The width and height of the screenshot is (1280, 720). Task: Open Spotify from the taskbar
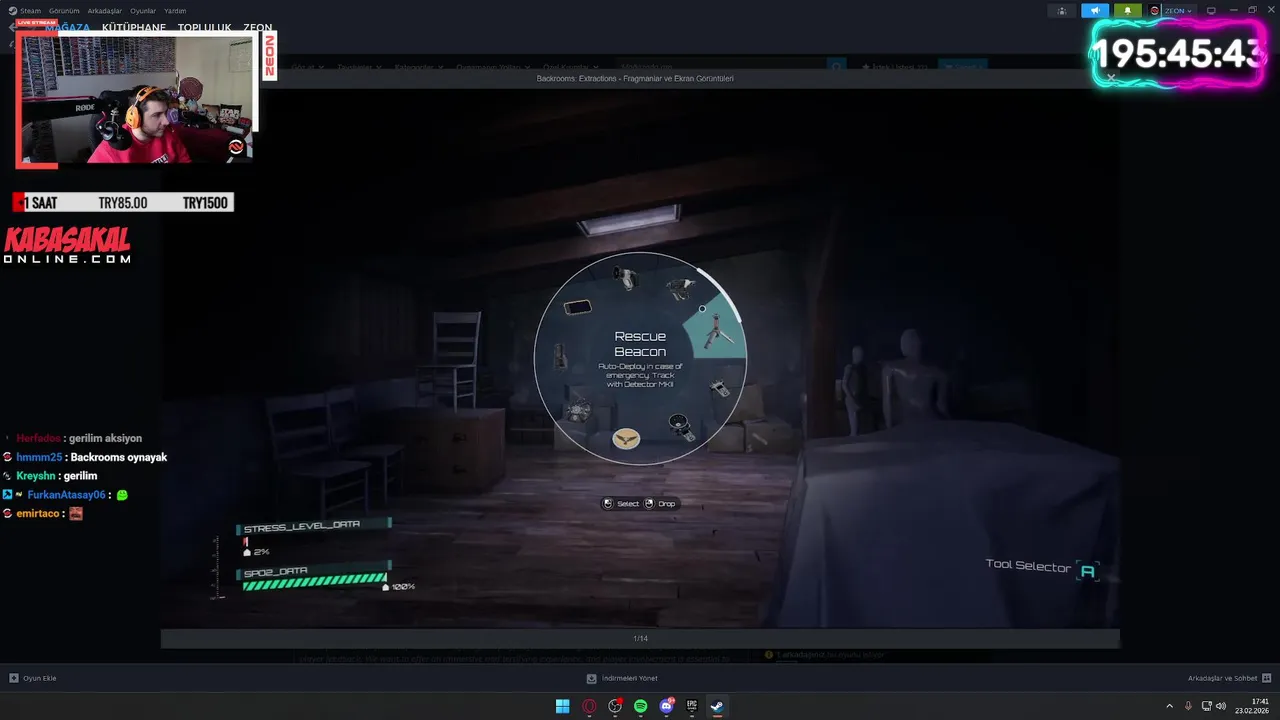coord(641,706)
